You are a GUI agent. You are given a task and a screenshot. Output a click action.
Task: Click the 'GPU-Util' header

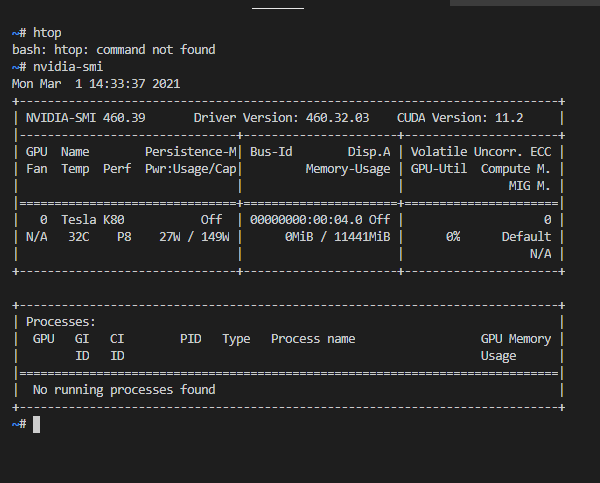click(439, 169)
